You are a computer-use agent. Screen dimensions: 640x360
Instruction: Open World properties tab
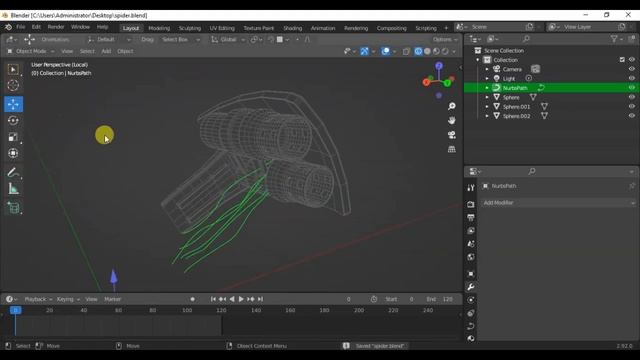(x=471, y=257)
